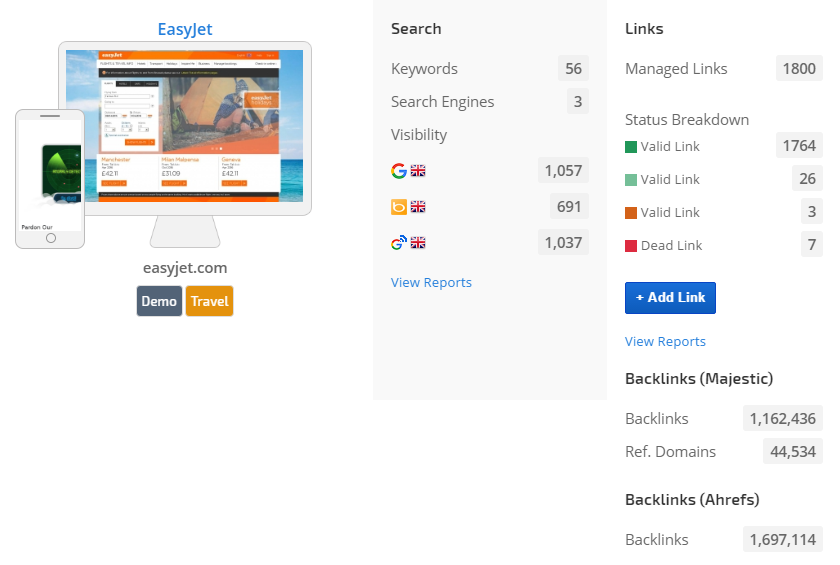
Task: Open the EasyJet project title link
Action: click(x=185, y=29)
